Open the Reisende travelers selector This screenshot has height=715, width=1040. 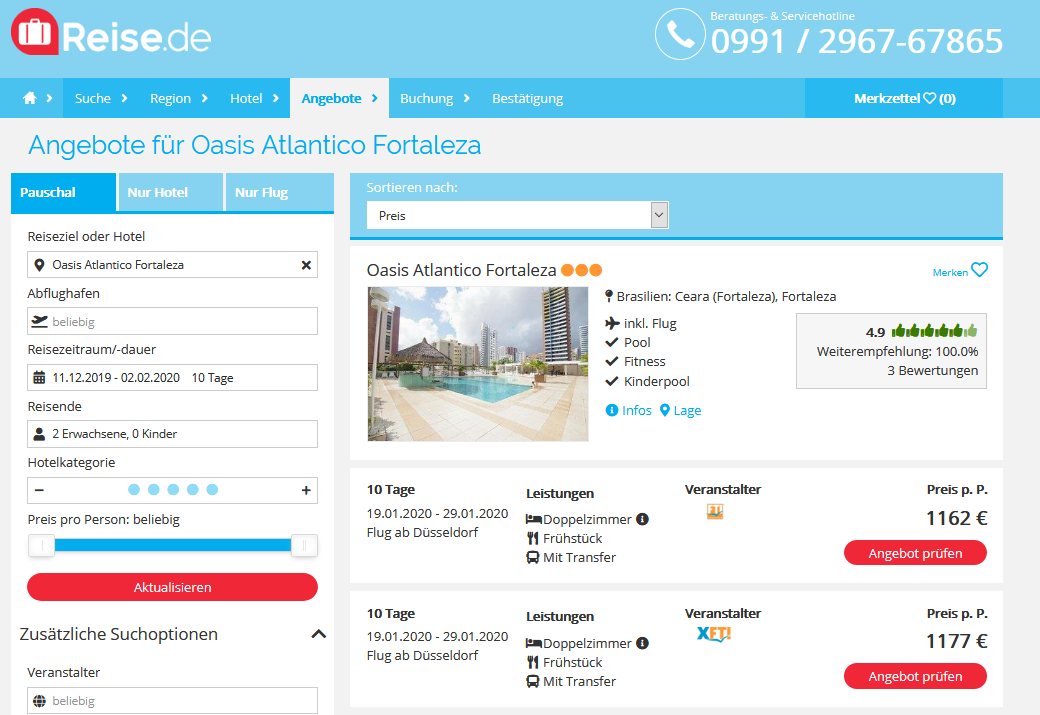point(172,434)
